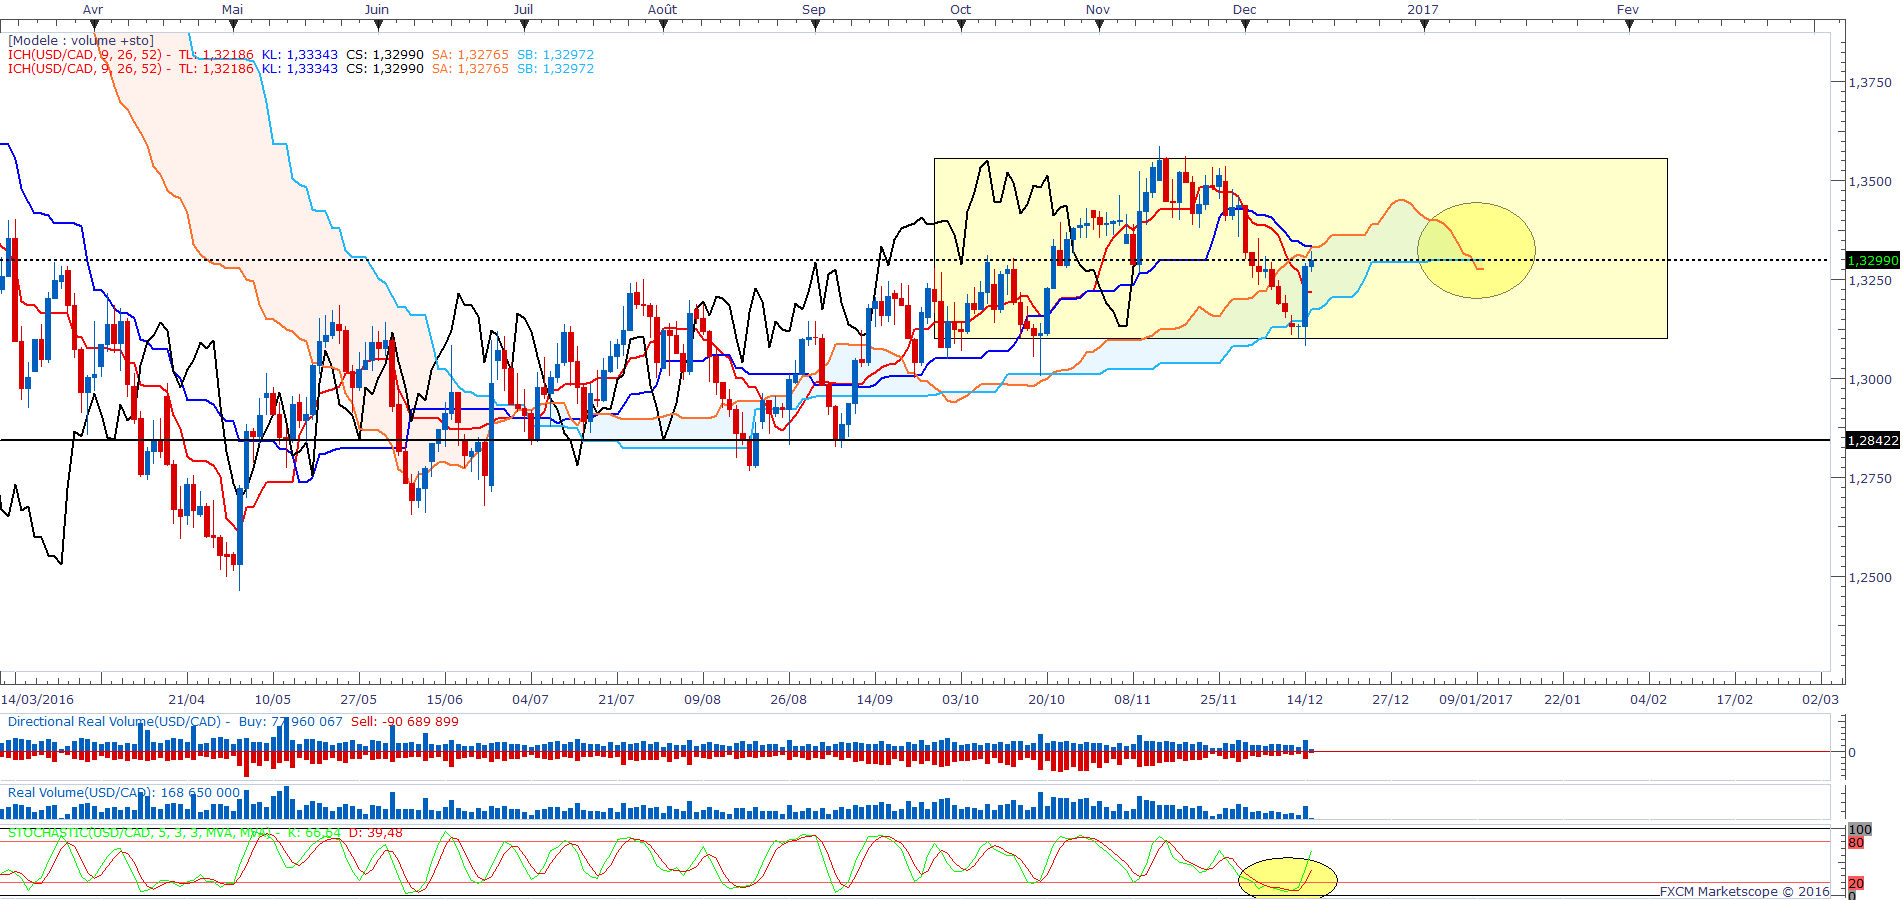1903x900 pixels.
Task: Click the red "D: 39,48" stochastic value
Action: point(376,833)
